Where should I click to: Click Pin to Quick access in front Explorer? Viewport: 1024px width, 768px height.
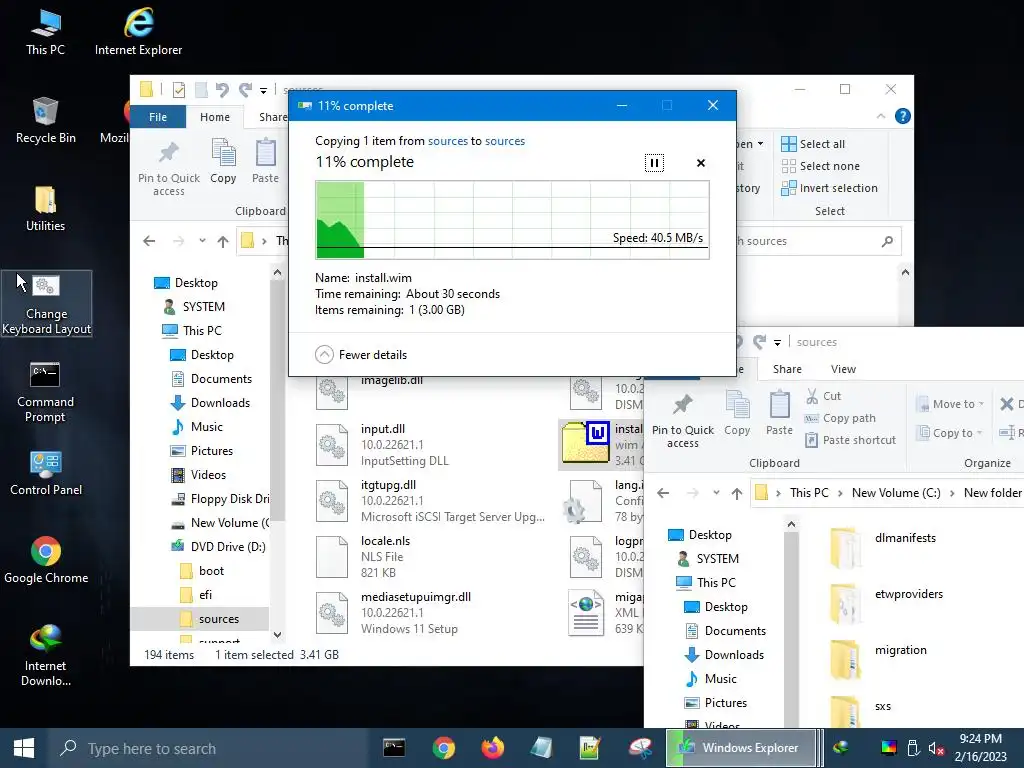coord(682,421)
